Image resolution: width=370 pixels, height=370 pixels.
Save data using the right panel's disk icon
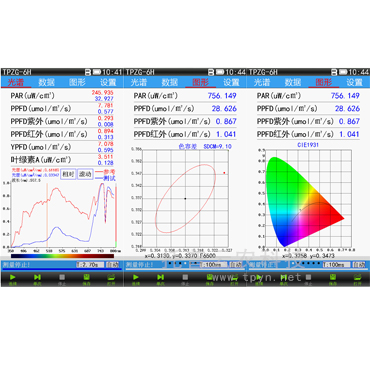coord(333,278)
